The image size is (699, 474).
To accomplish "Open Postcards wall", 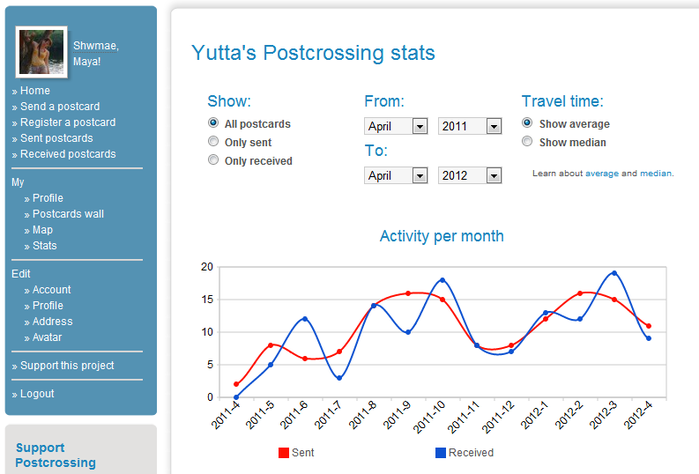I will (68, 214).
